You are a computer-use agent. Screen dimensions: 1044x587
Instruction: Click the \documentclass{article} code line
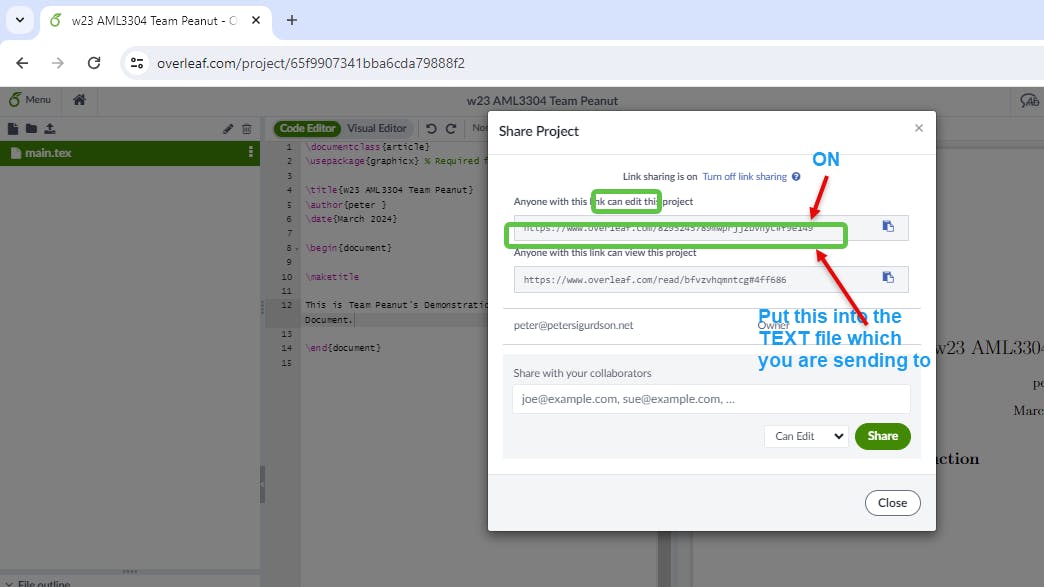pyautogui.click(x=368, y=147)
